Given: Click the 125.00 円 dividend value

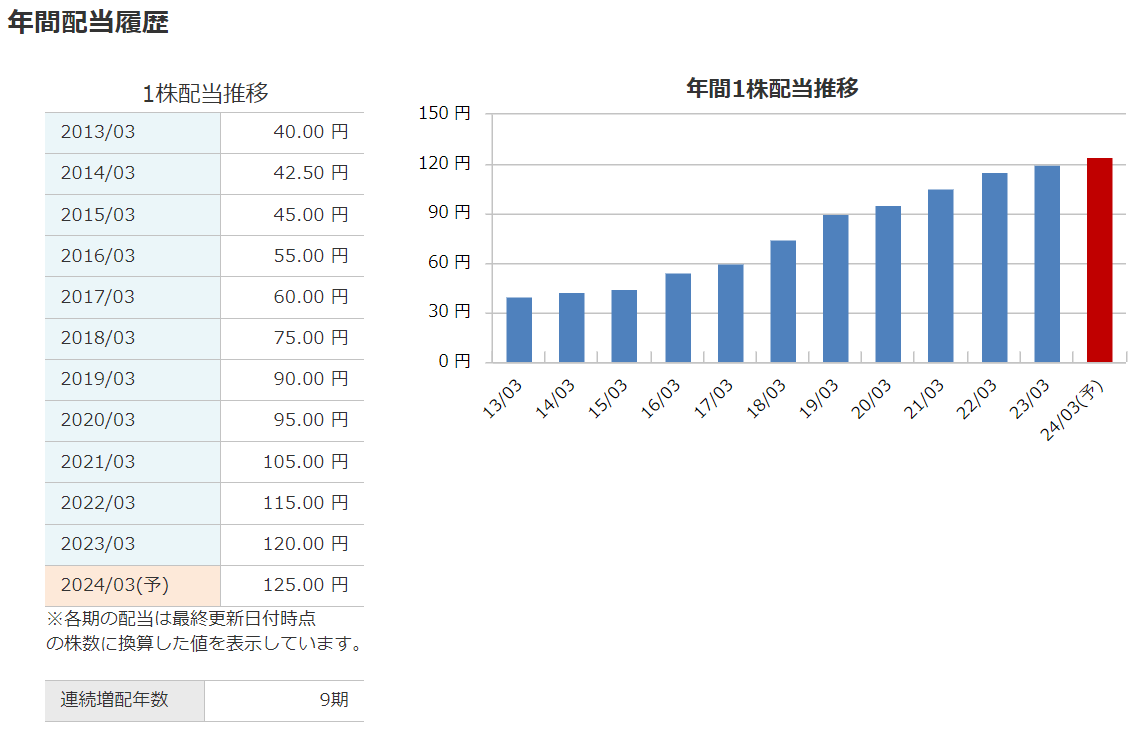Looking at the screenshot, I should 305,585.
